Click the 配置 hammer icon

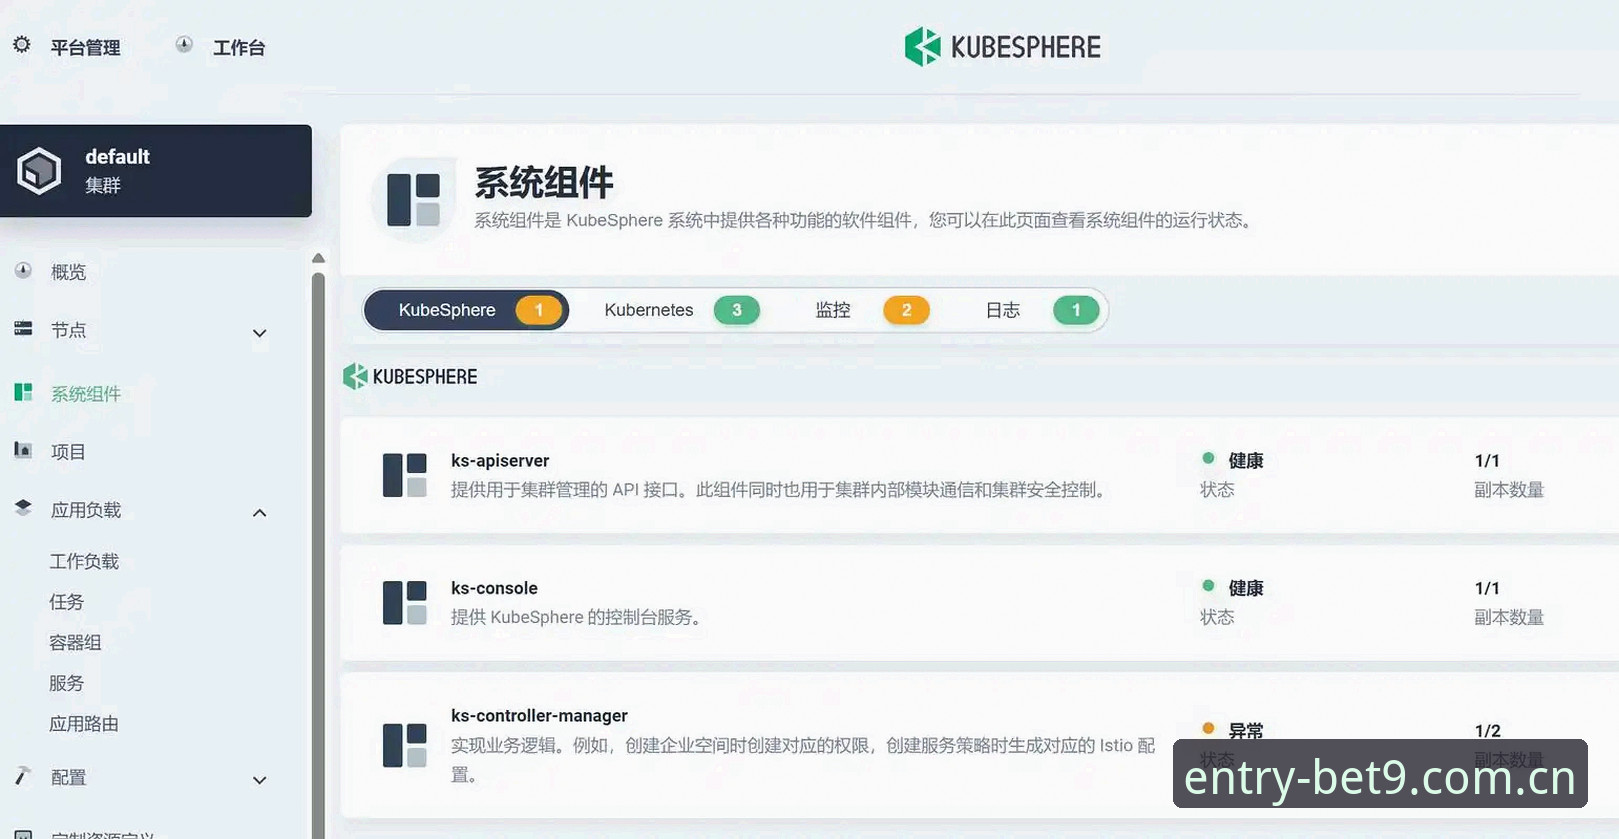23,775
